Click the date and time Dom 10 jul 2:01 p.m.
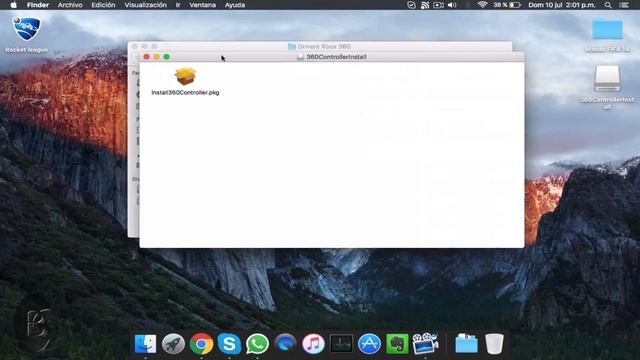 coord(562,5)
